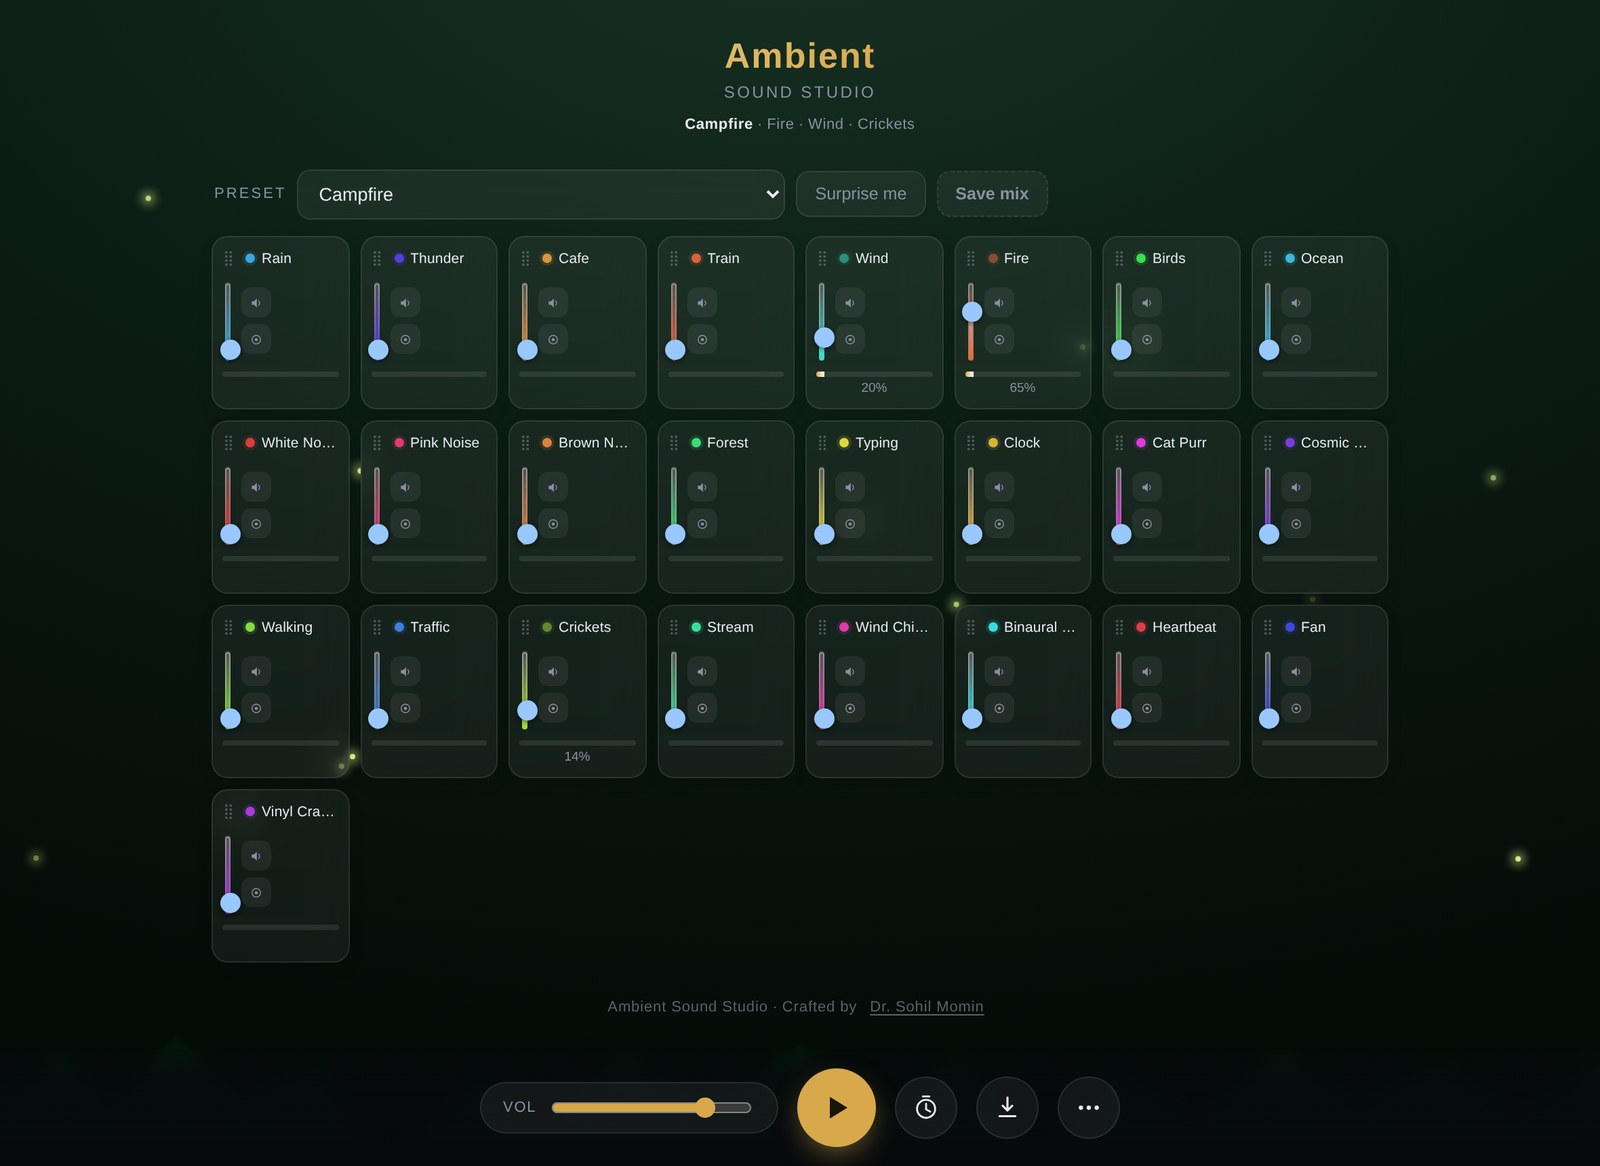Click the Clock sound card title
1600x1166 pixels.
[1022, 443]
